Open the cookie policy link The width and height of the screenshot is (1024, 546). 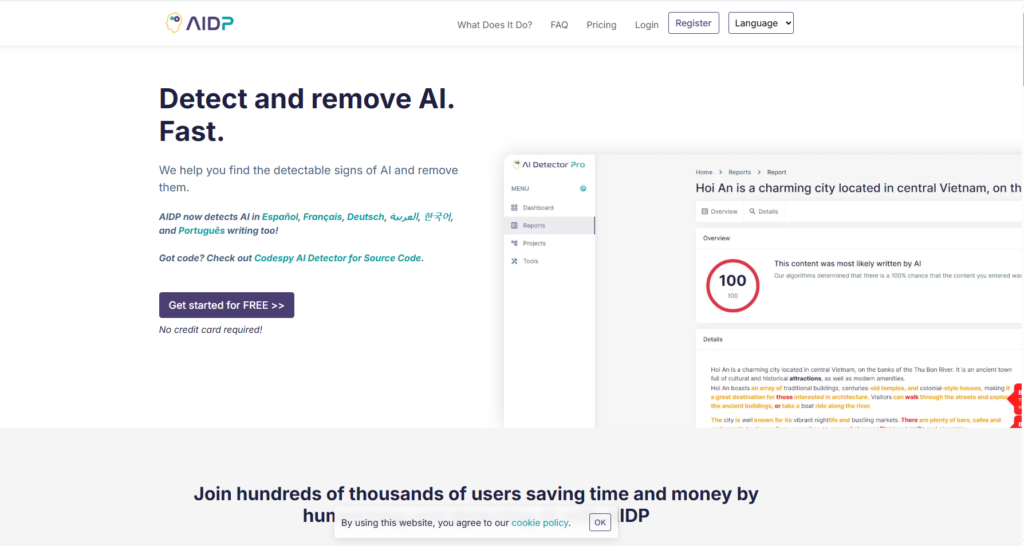pos(539,522)
